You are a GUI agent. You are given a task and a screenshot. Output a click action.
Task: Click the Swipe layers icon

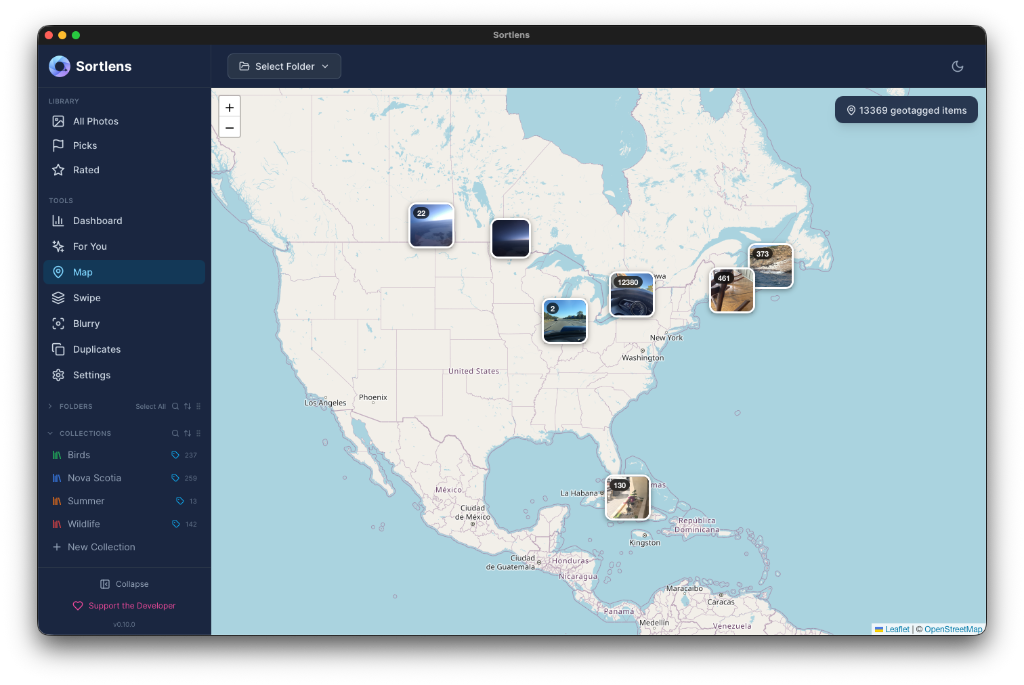tap(58, 298)
